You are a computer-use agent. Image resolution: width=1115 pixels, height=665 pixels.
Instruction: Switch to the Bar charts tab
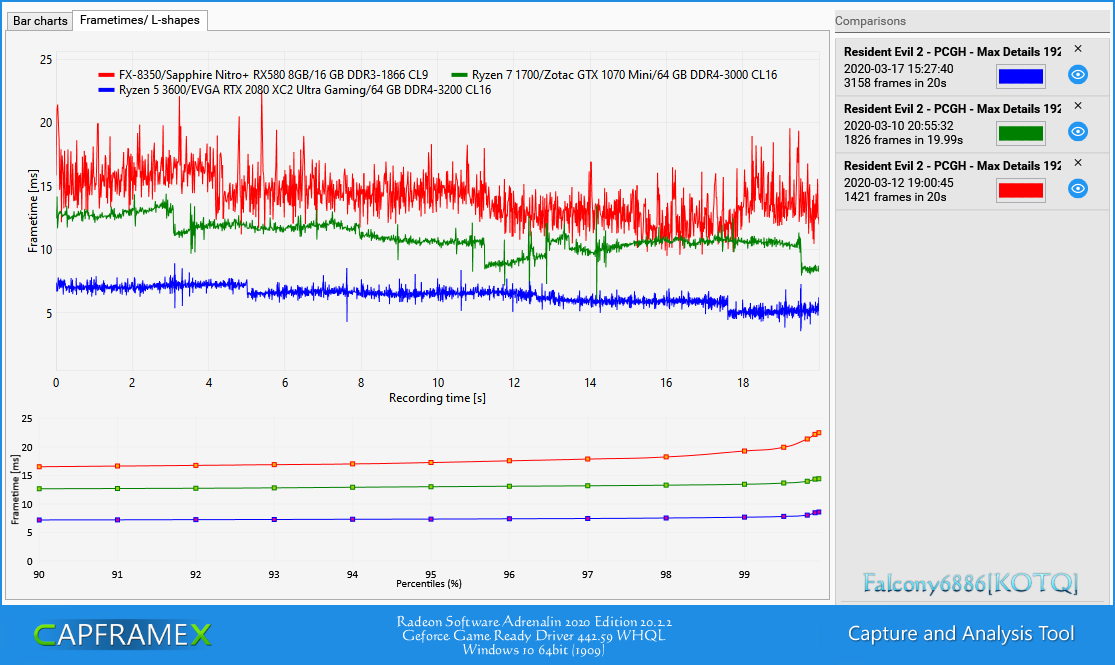coord(40,21)
